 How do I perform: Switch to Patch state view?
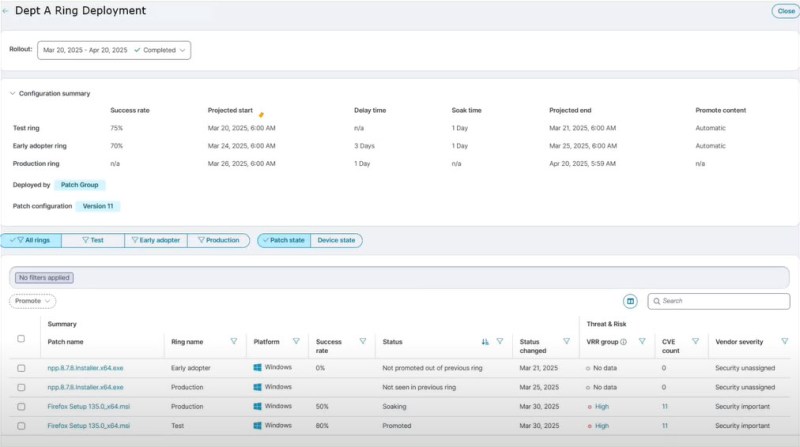coord(284,240)
